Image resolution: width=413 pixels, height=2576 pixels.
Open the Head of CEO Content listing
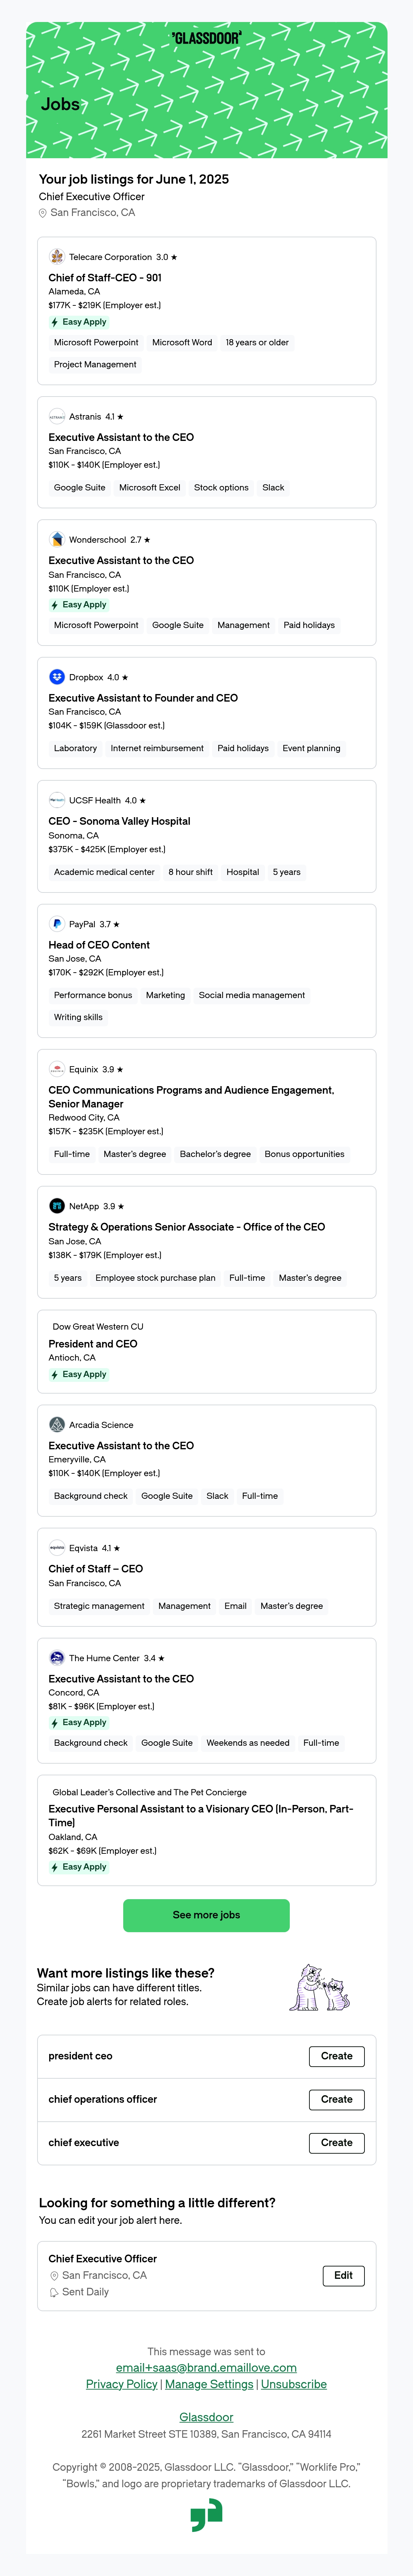click(99, 945)
